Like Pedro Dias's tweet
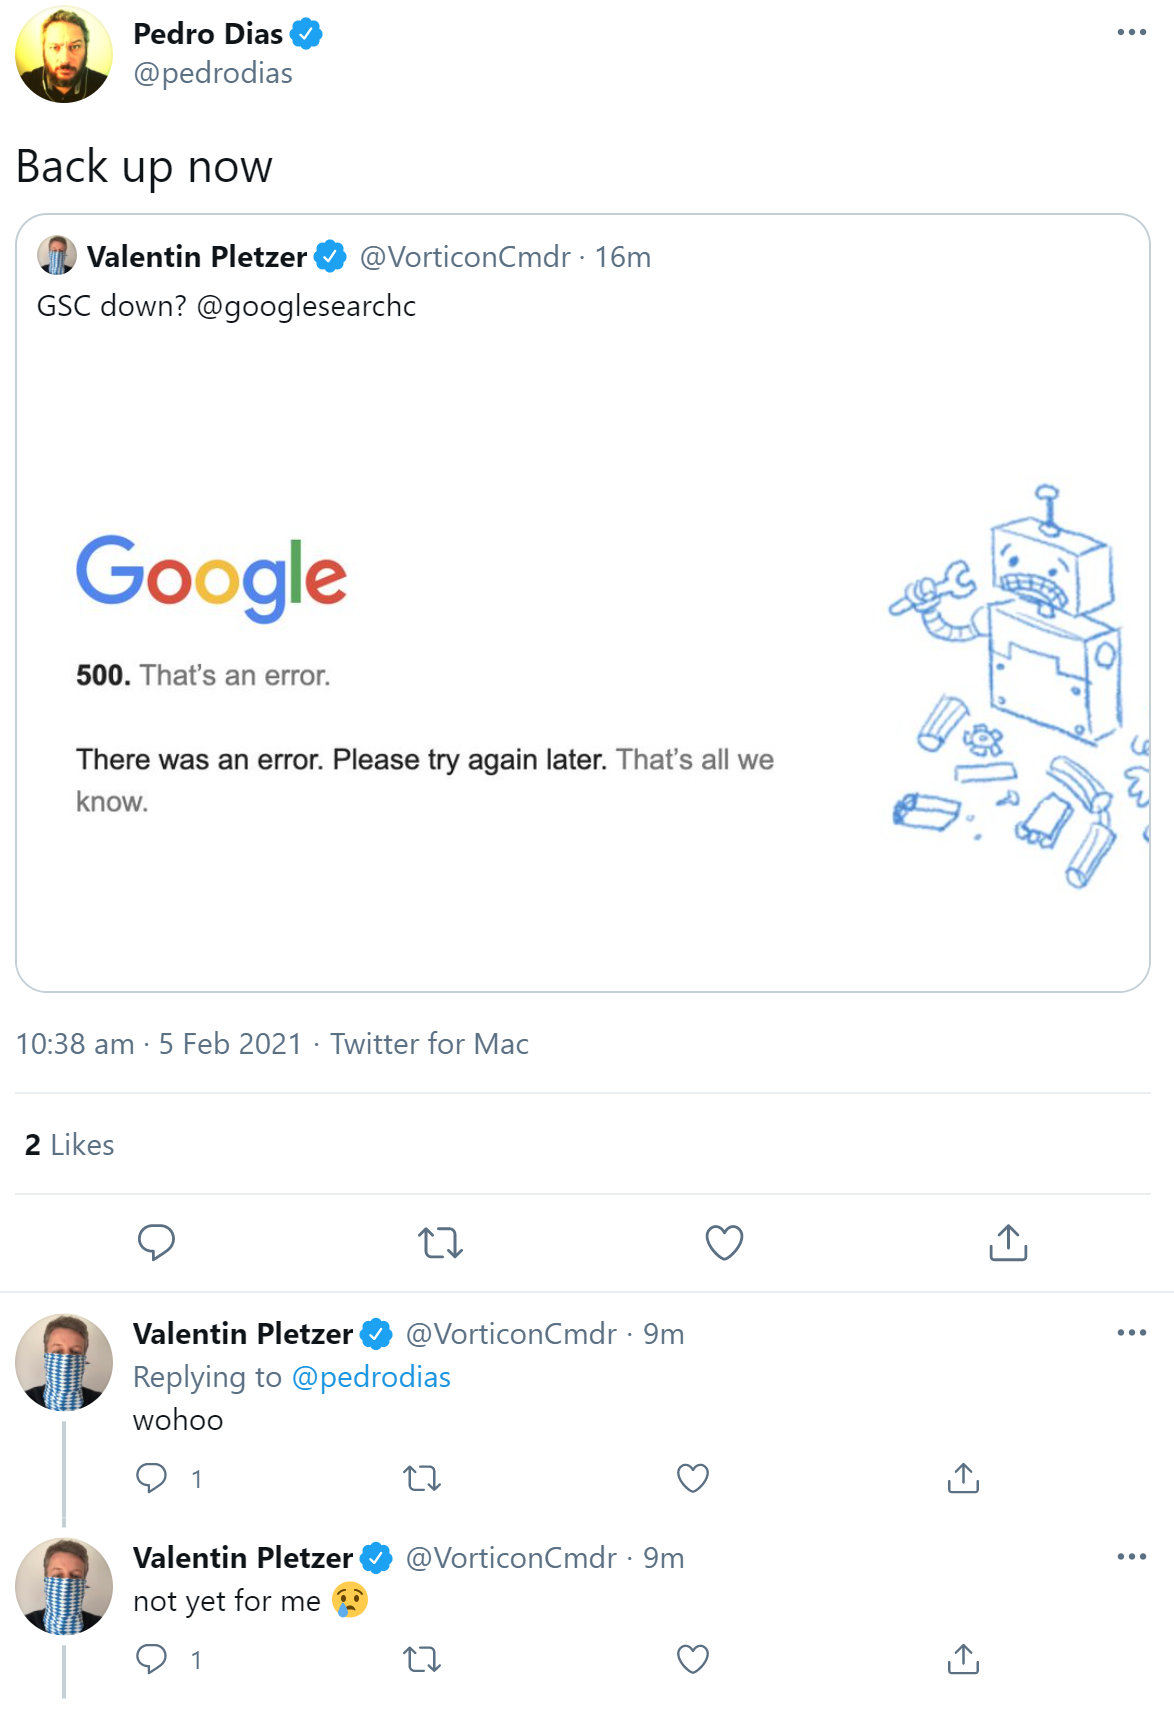 722,1243
